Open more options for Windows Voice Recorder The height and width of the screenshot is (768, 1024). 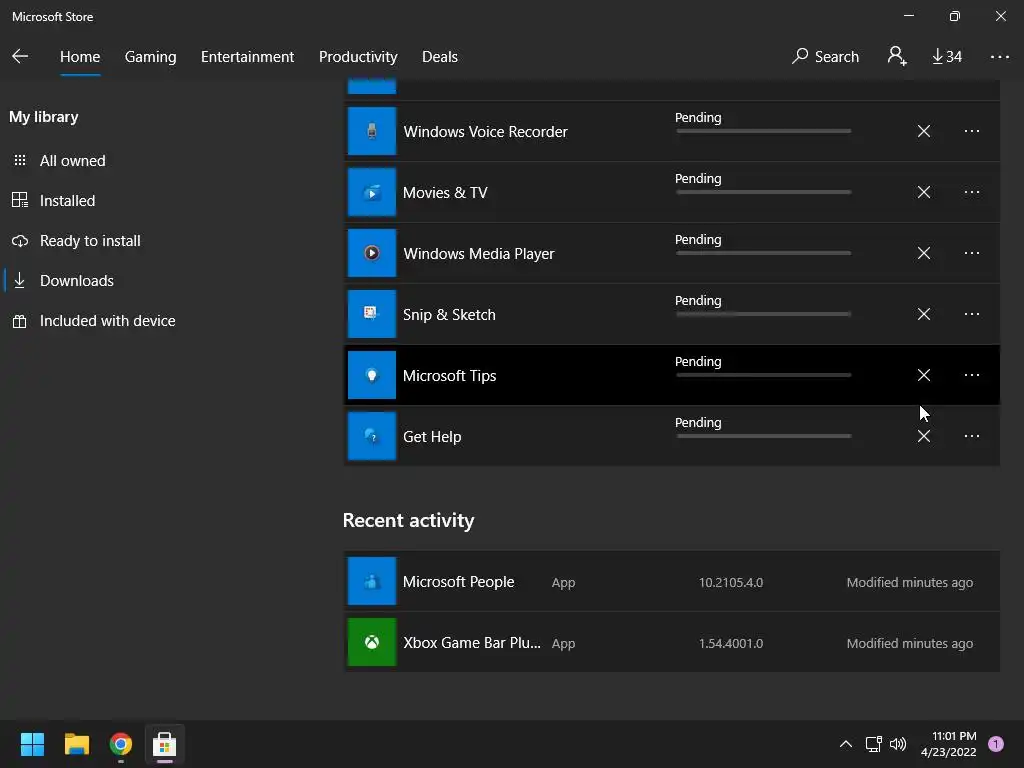coord(972,131)
